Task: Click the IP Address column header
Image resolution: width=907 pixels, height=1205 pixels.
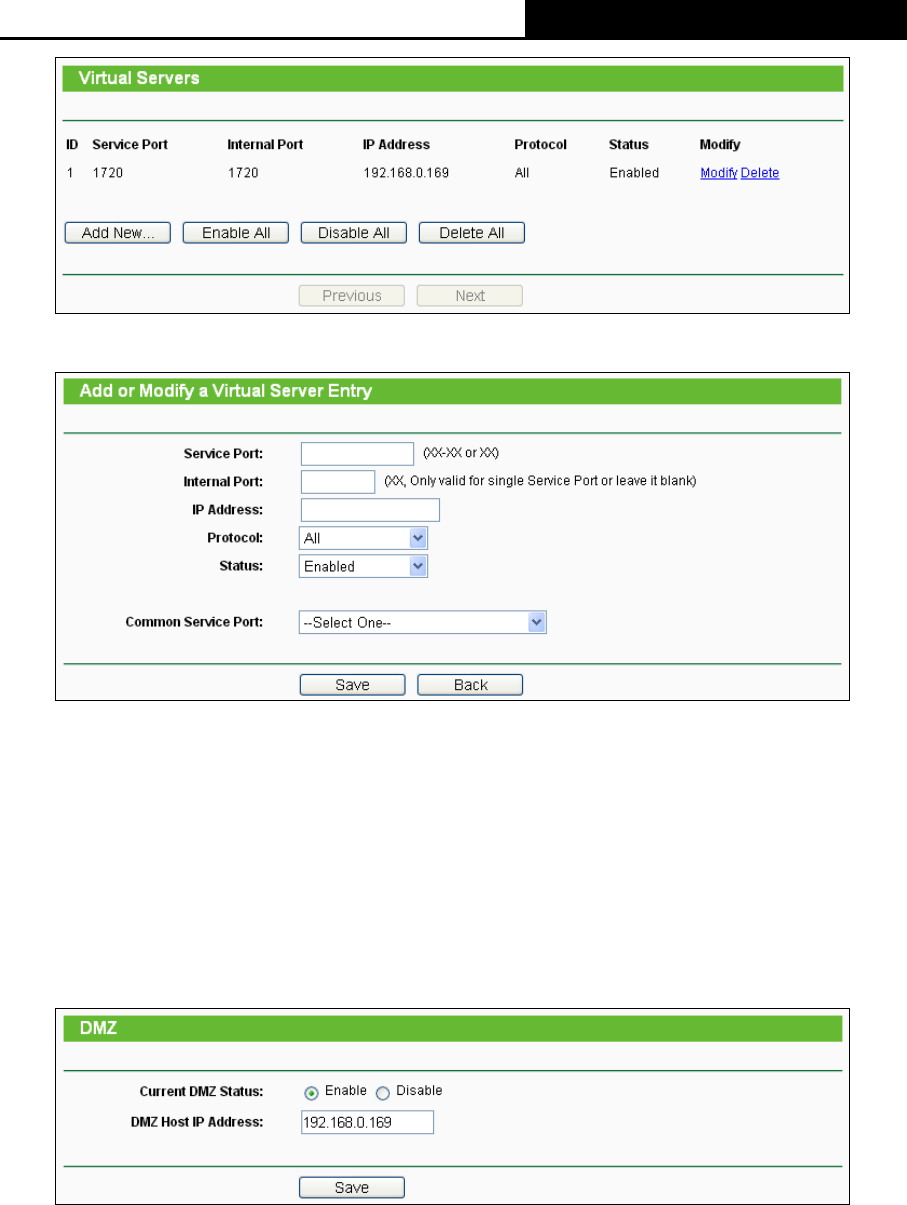Action: click(396, 145)
